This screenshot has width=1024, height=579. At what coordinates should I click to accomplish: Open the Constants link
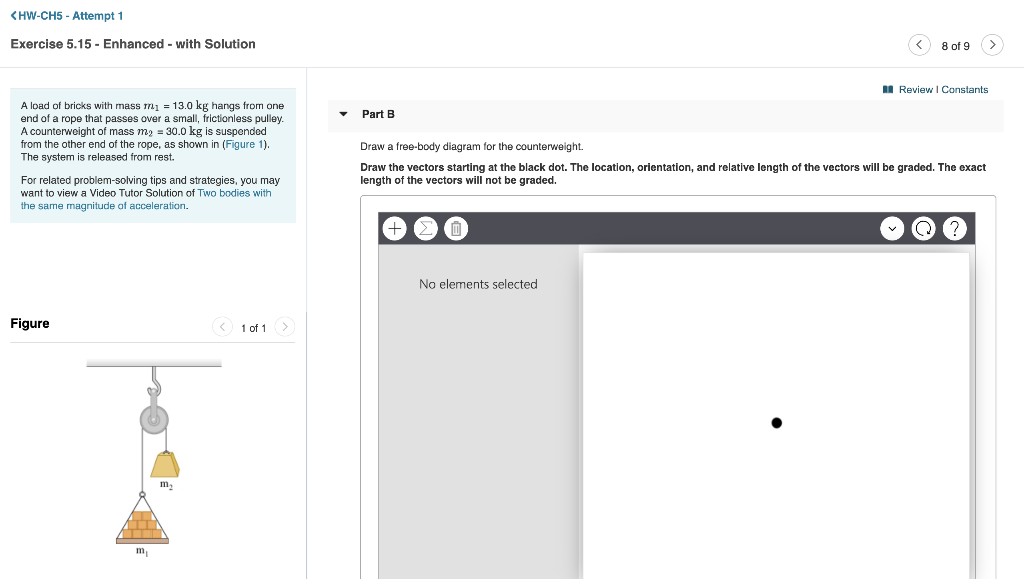pyautogui.click(x=965, y=89)
